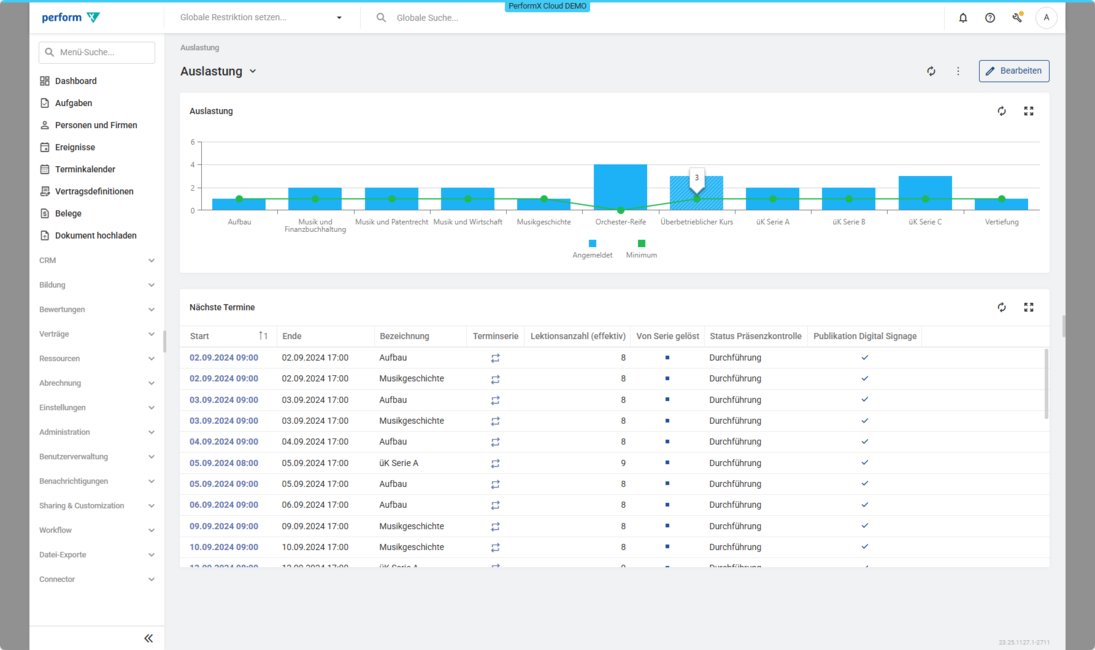Expand the Nächste Termine panel fullscreen
1095x650 pixels.
(1028, 307)
